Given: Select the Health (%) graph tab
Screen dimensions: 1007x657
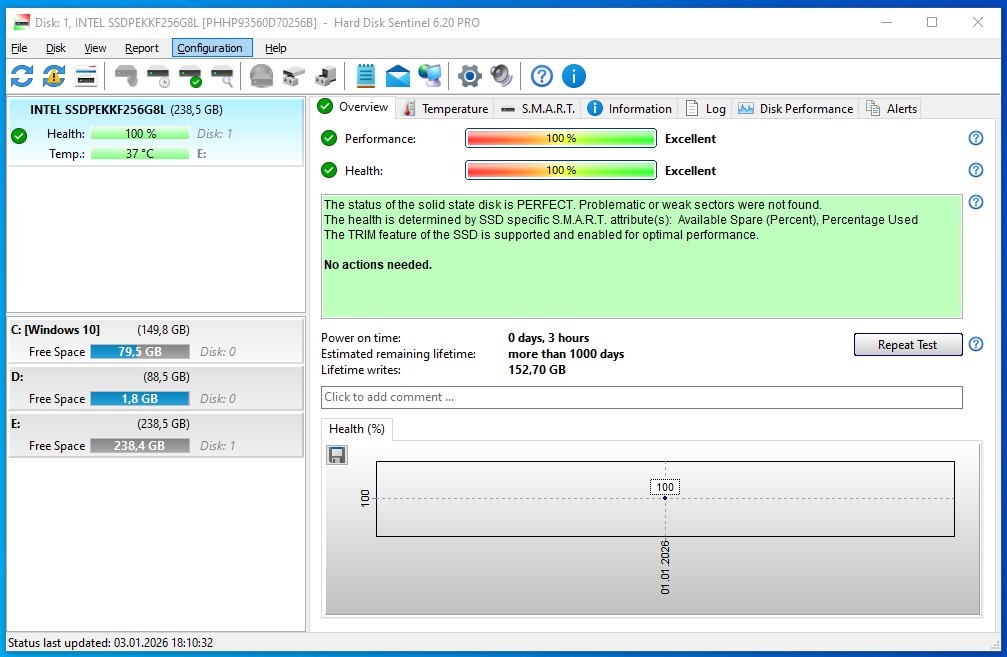Looking at the screenshot, I should pyautogui.click(x=357, y=429).
